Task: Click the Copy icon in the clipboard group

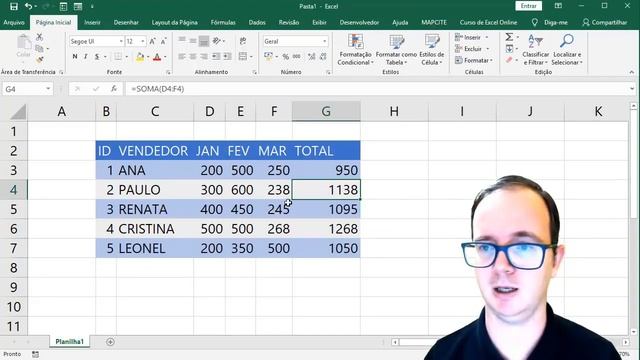Action: (40, 49)
